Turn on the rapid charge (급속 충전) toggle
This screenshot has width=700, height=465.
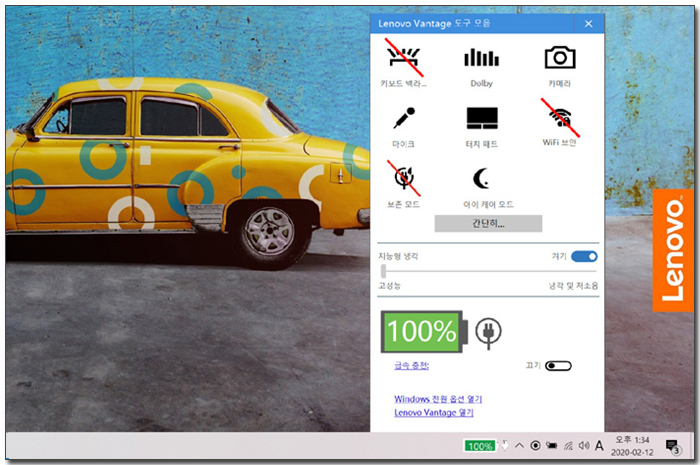click(558, 366)
